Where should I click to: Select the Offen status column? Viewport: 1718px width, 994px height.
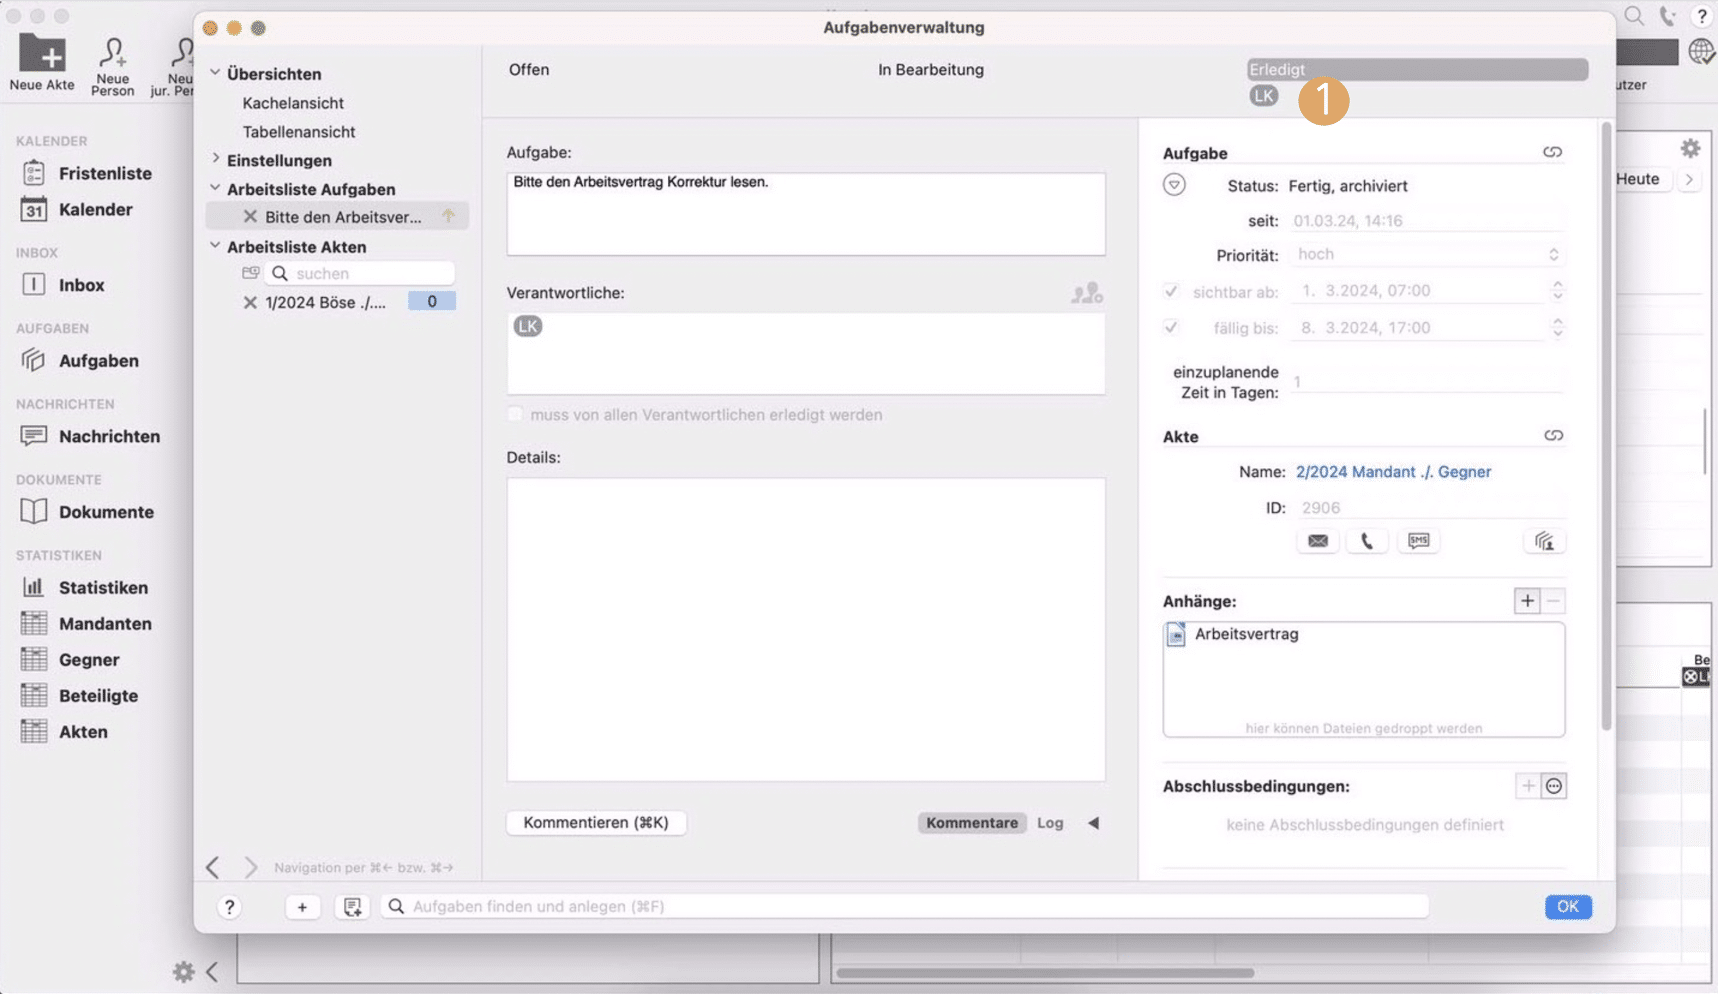pos(529,69)
